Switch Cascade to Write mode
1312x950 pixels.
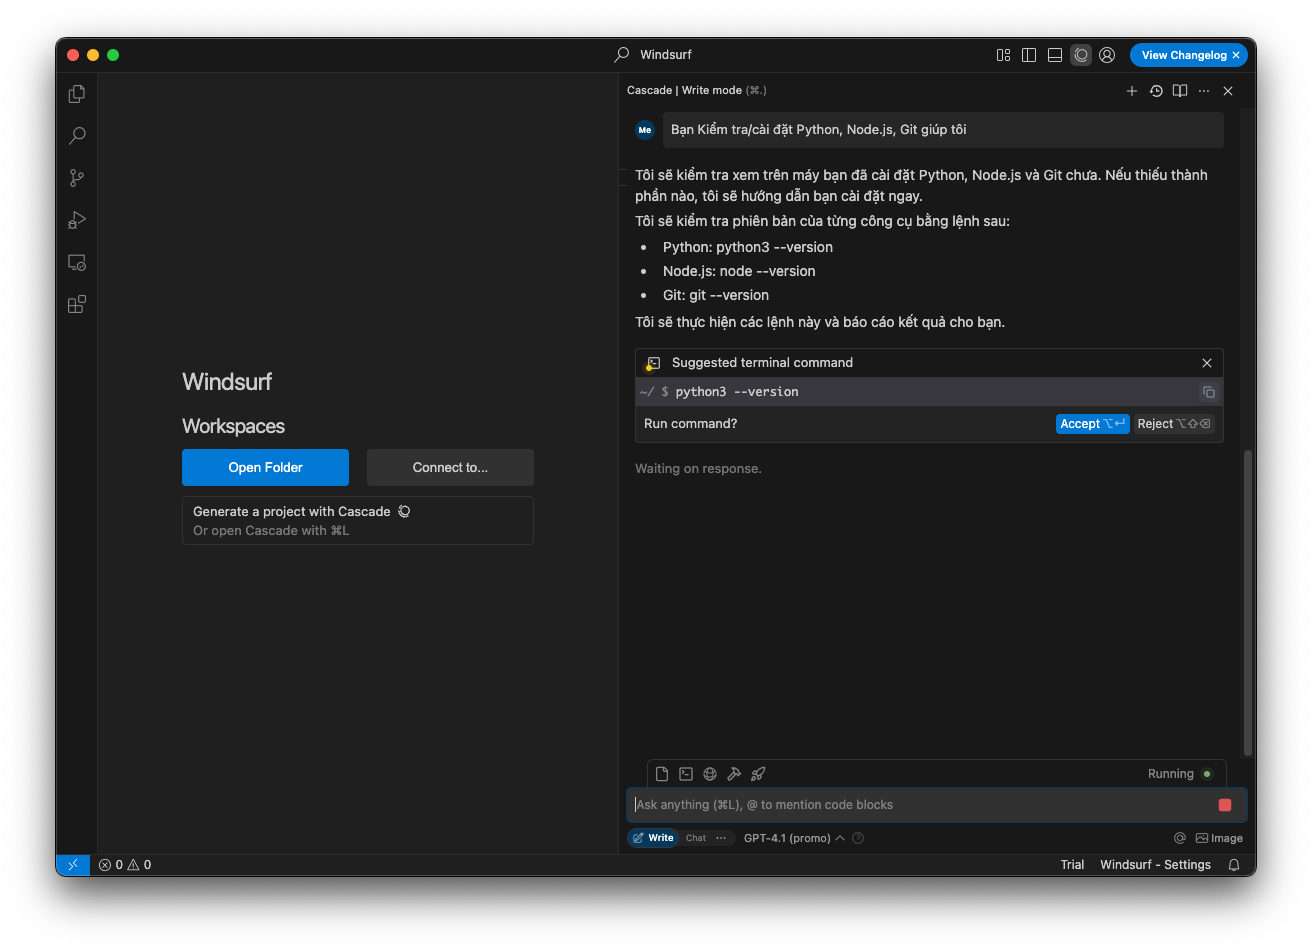[653, 838]
